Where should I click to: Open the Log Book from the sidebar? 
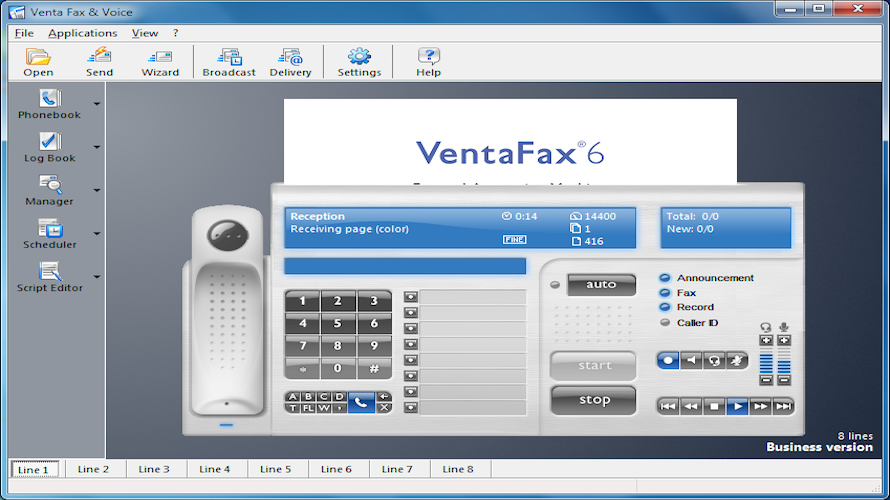[x=49, y=148]
